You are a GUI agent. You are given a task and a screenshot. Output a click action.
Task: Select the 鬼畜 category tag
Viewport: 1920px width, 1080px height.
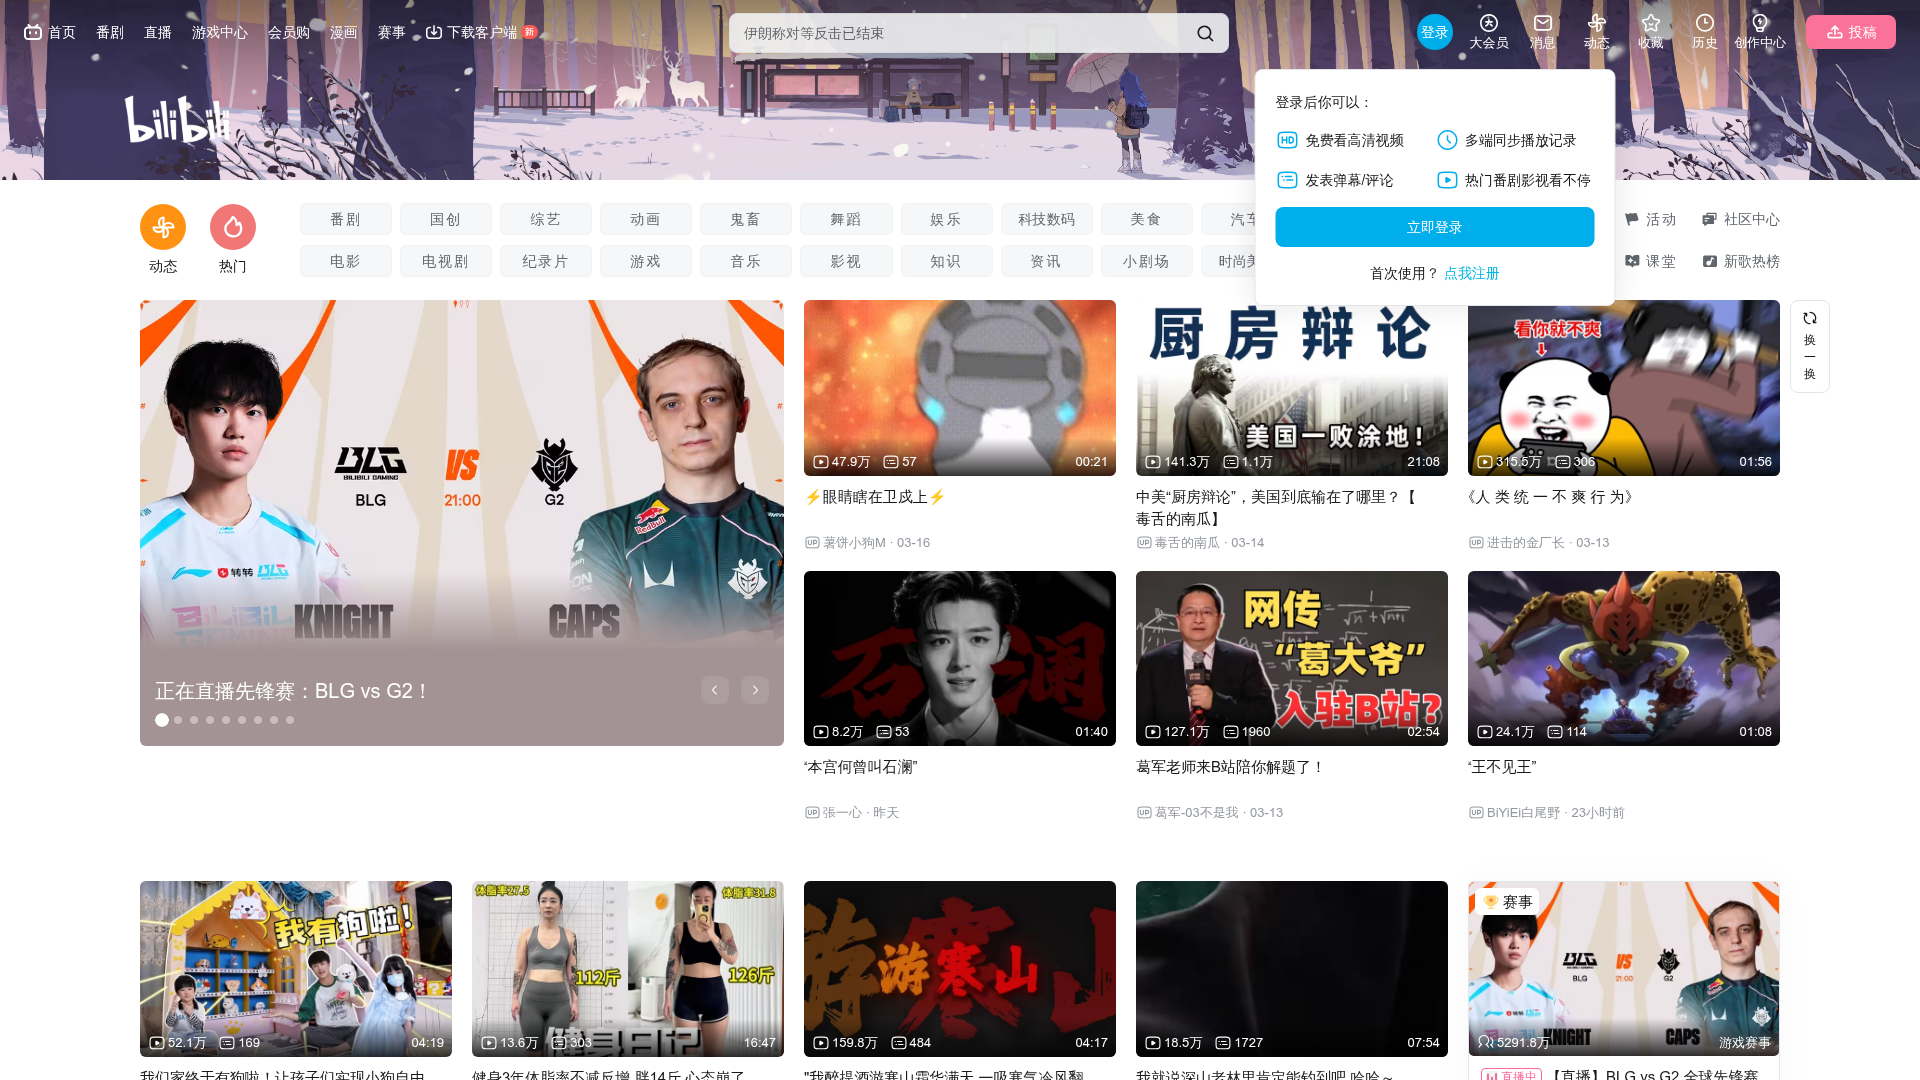point(746,219)
